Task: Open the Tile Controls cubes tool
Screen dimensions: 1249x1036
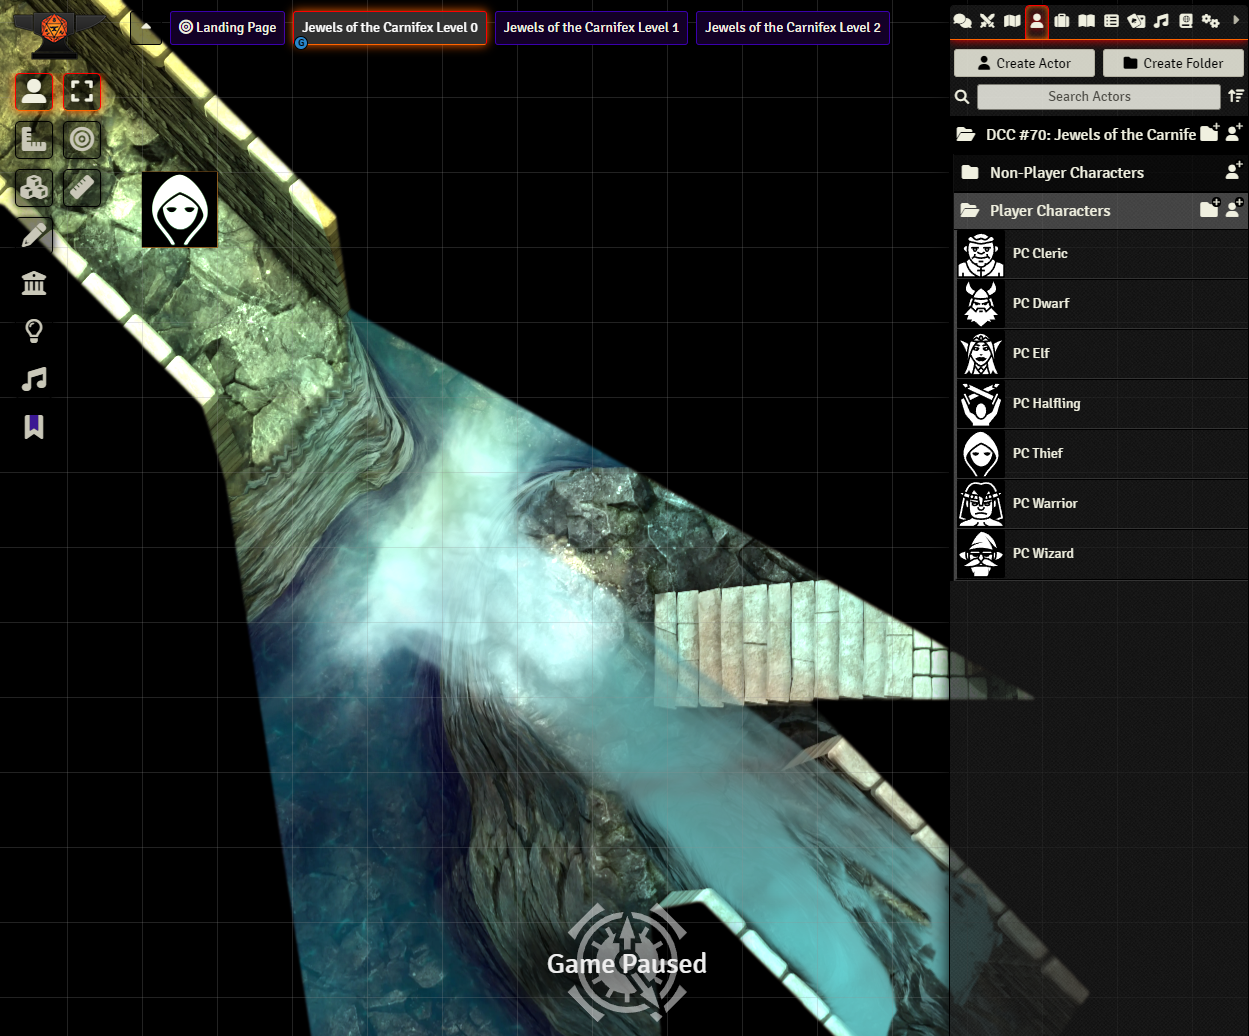Action: pos(34,189)
